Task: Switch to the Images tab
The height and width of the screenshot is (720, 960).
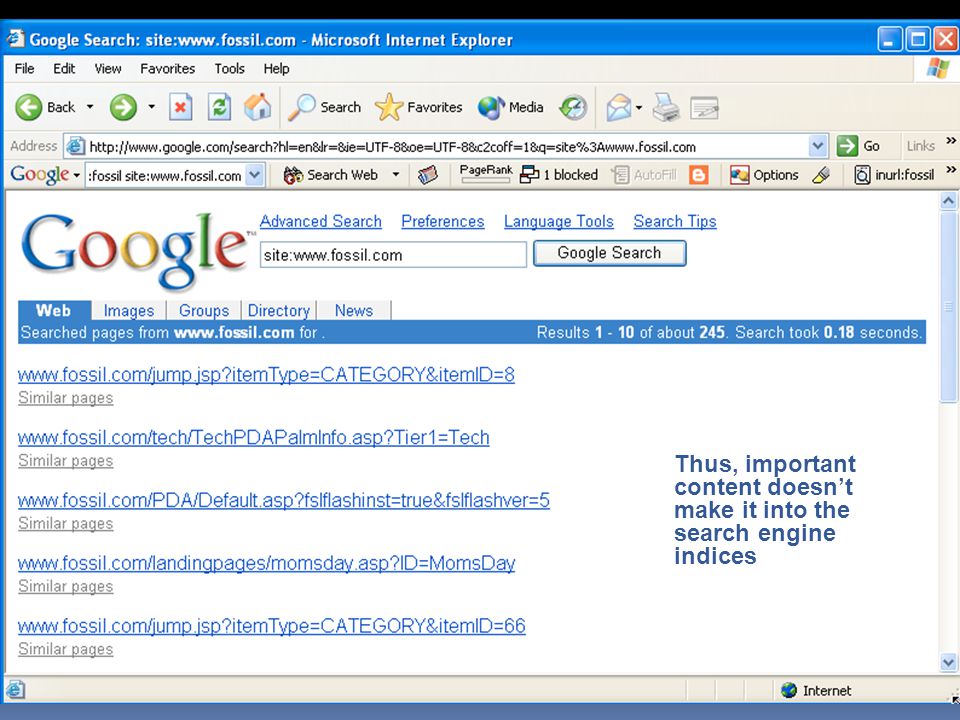Action: [129, 311]
